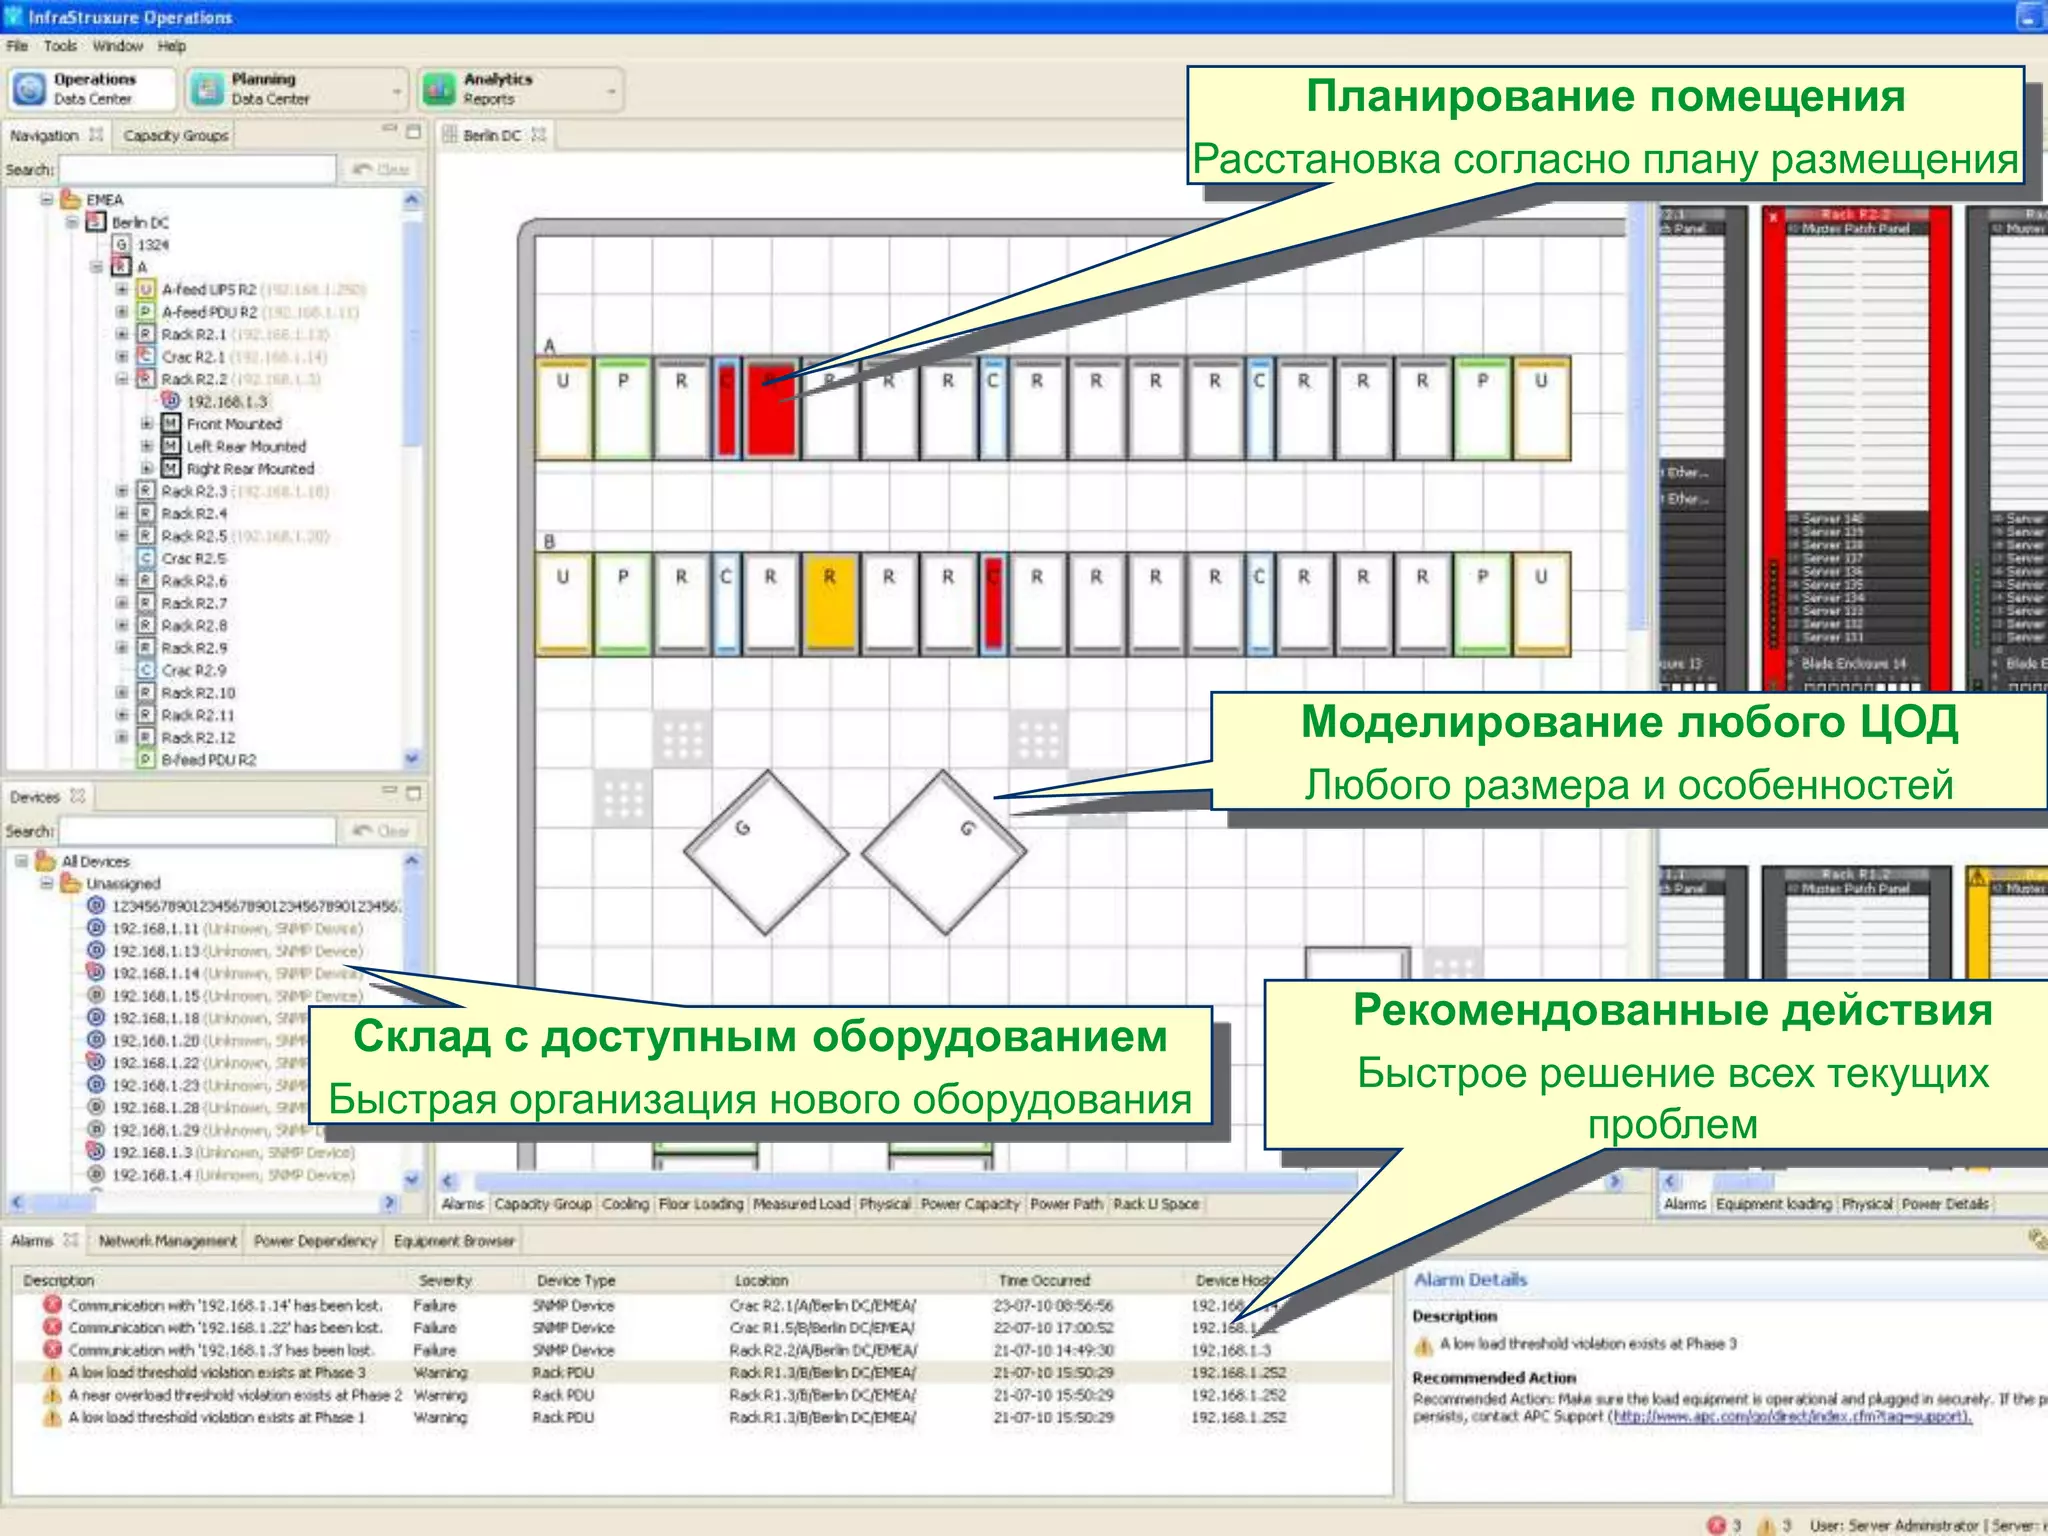The height and width of the screenshot is (1536, 2048).
Task: Click the Operations Data Center icon
Action: (30, 89)
